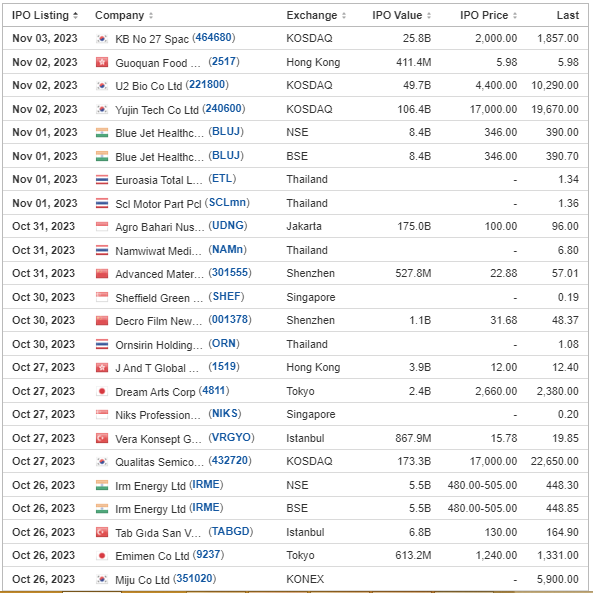This screenshot has height=593, width=593.
Task: Click the IPO Price column header
Action: [x=484, y=16]
